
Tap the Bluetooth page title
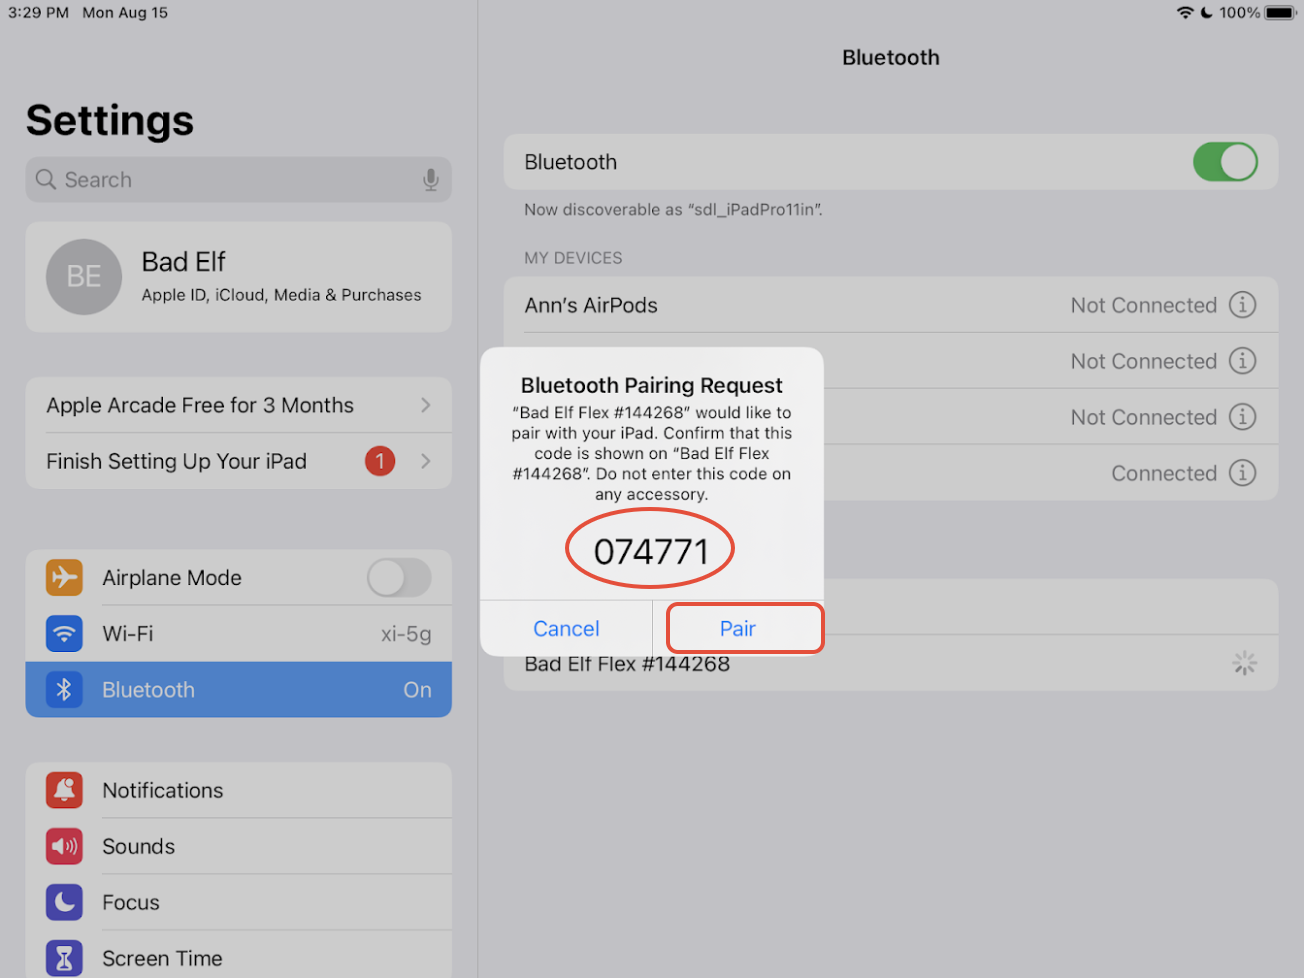pyautogui.click(x=891, y=58)
